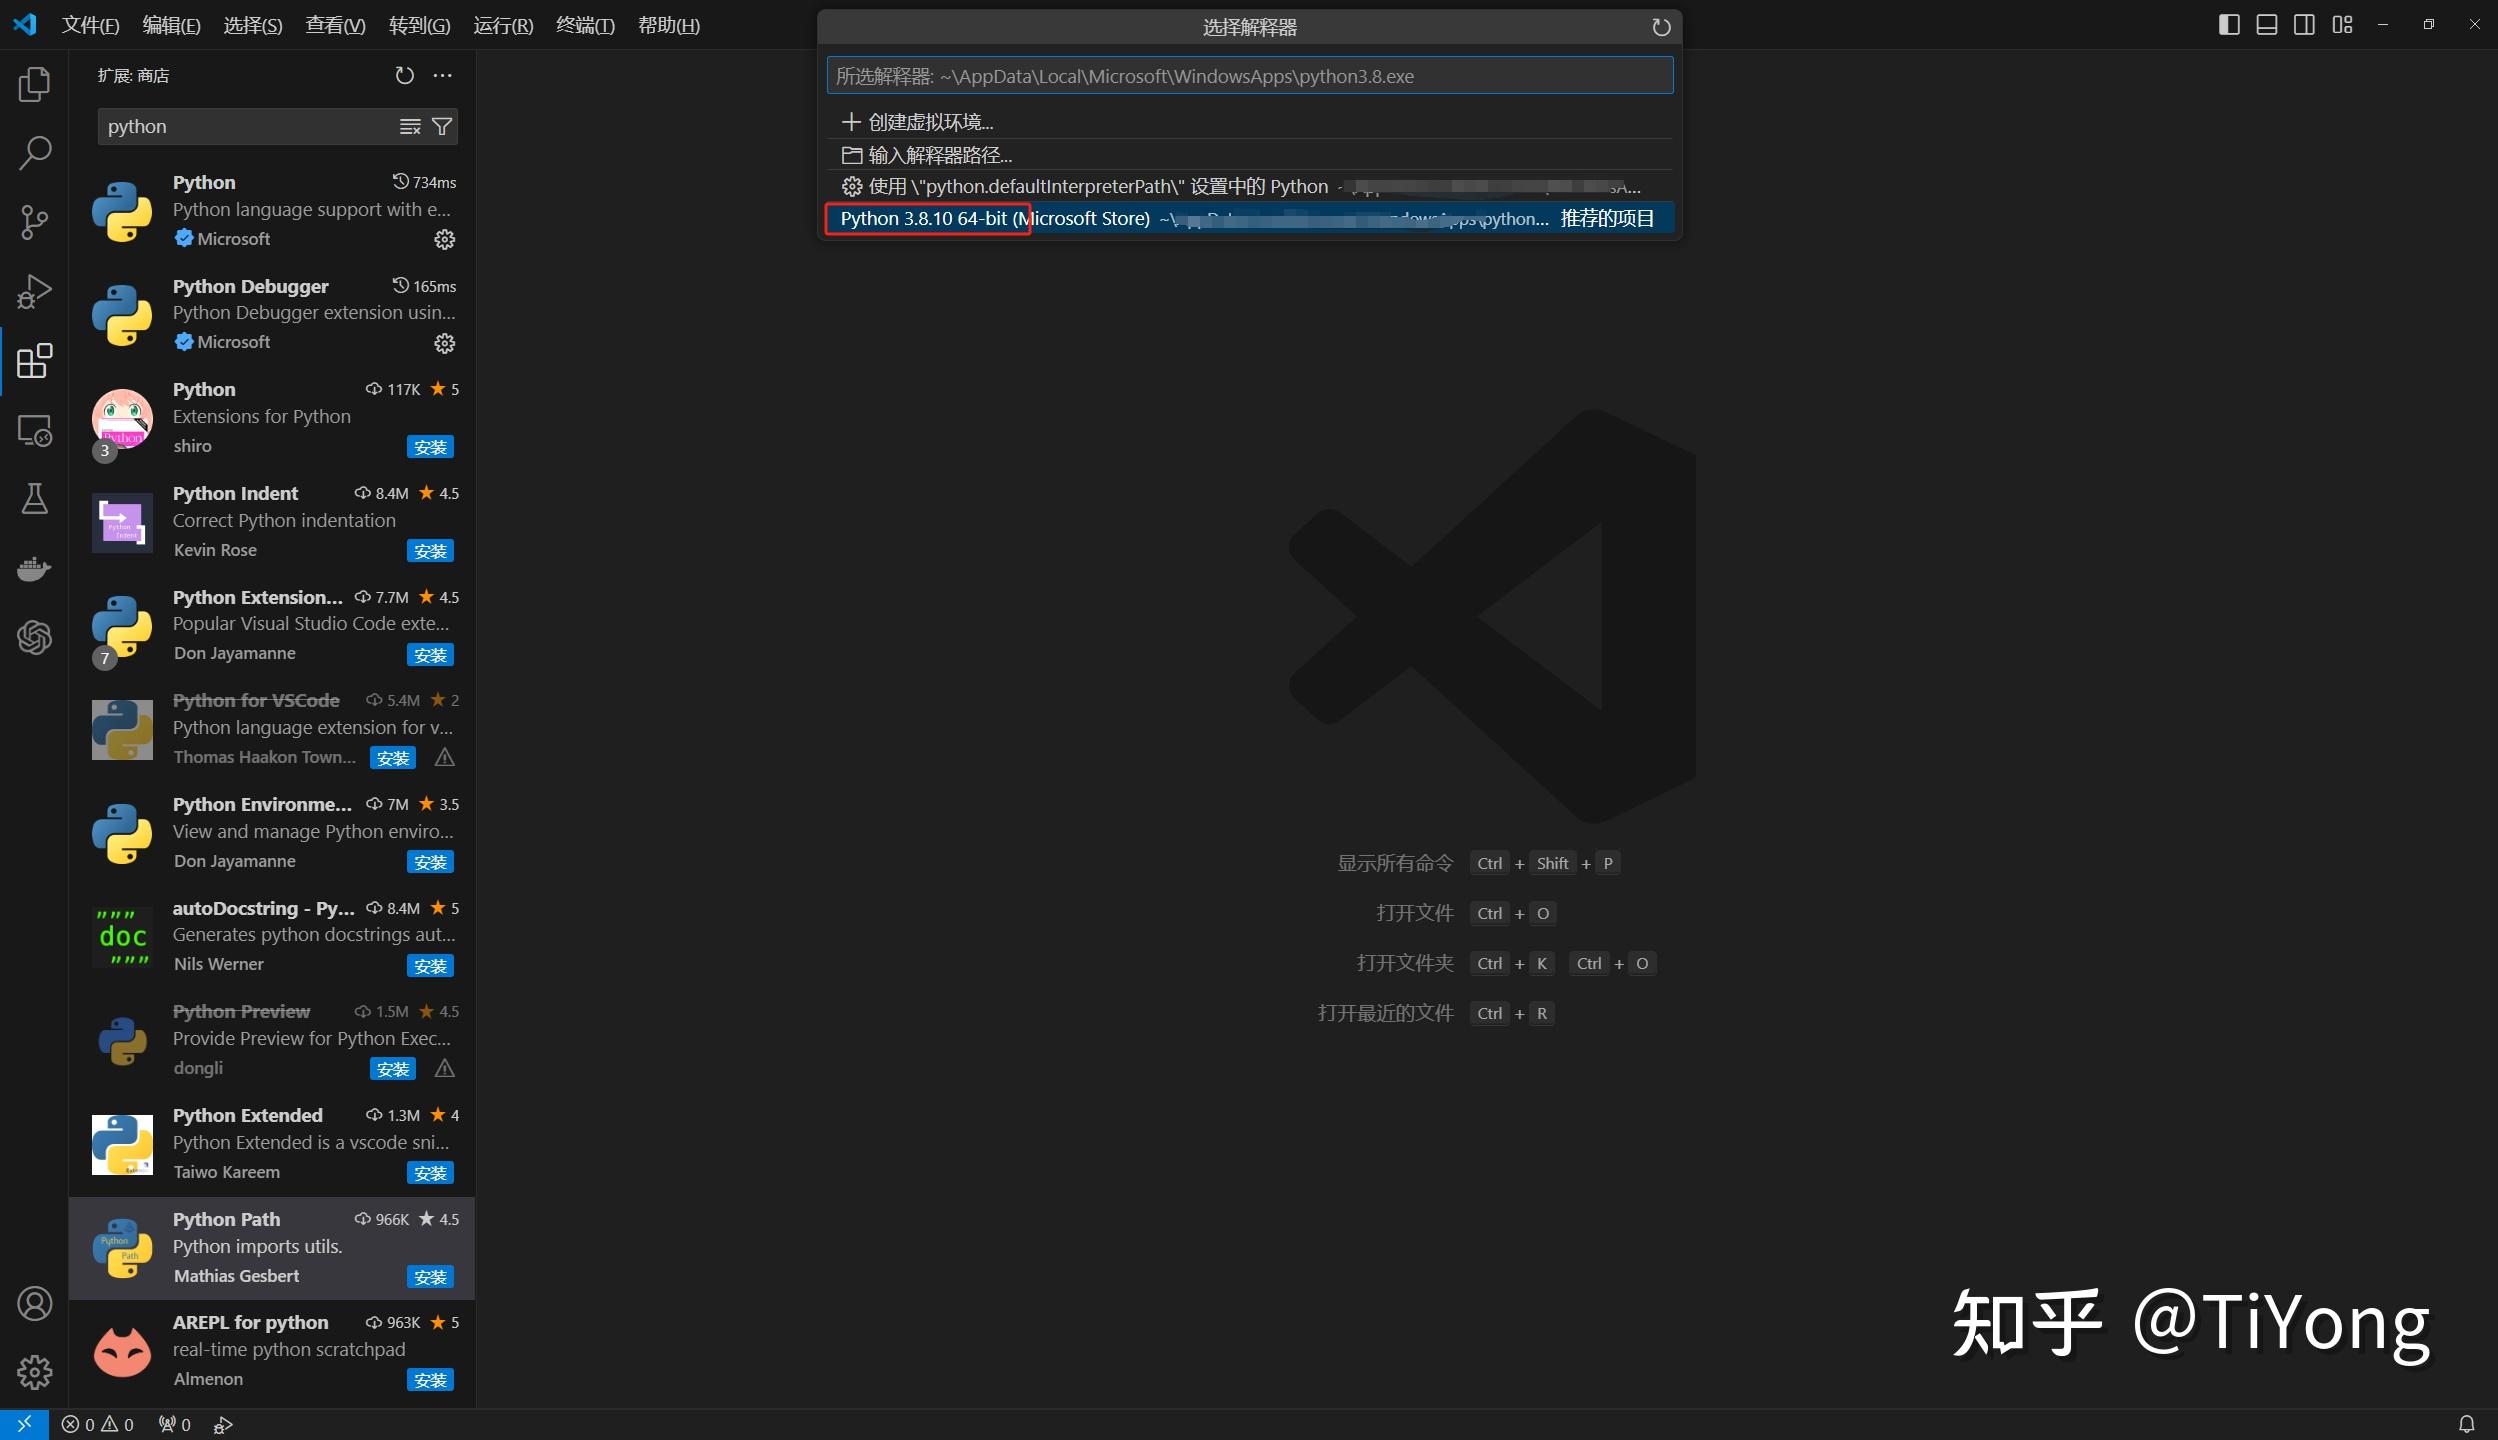Image resolution: width=2498 pixels, height=1440 pixels.
Task: Open the Docker view icon
Action: click(x=34, y=568)
